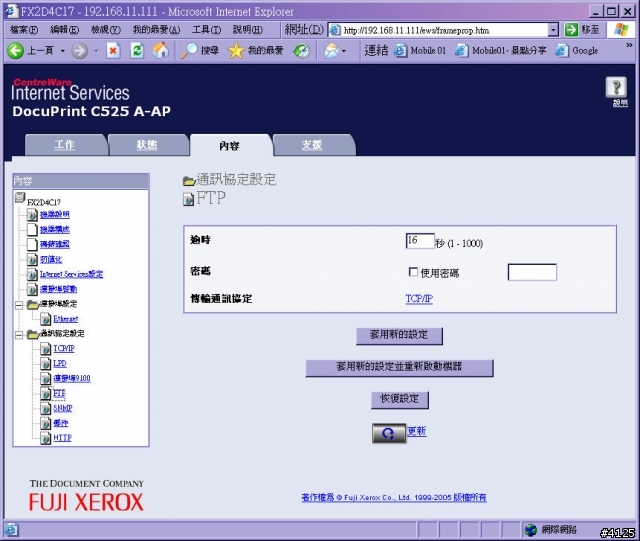Click page icon beside LPD in tree
Image resolution: width=640 pixels, height=541 pixels.
pos(46,363)
